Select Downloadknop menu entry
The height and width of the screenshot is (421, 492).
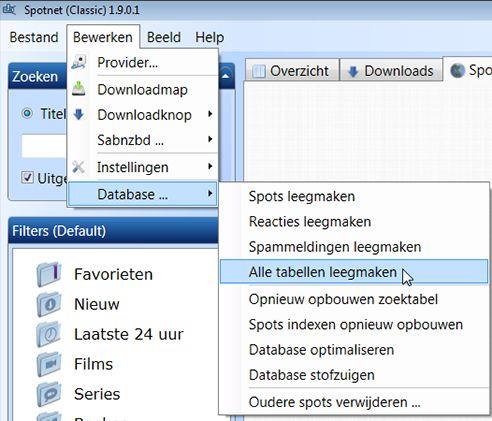pos(143,115)
